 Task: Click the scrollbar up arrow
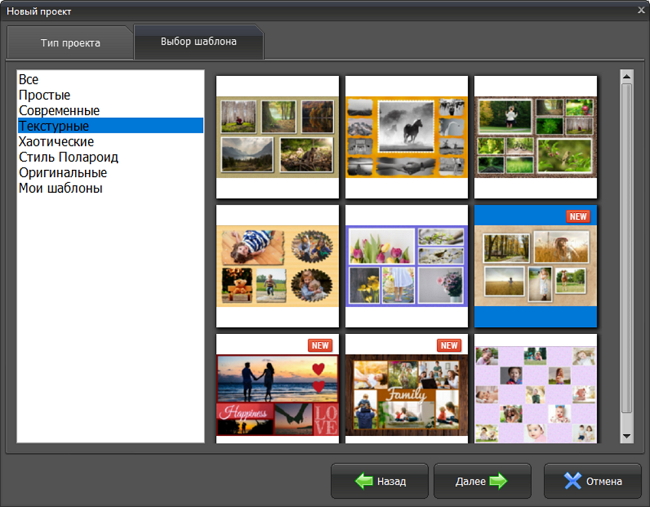pyautogui.click(x=626, y=76)
